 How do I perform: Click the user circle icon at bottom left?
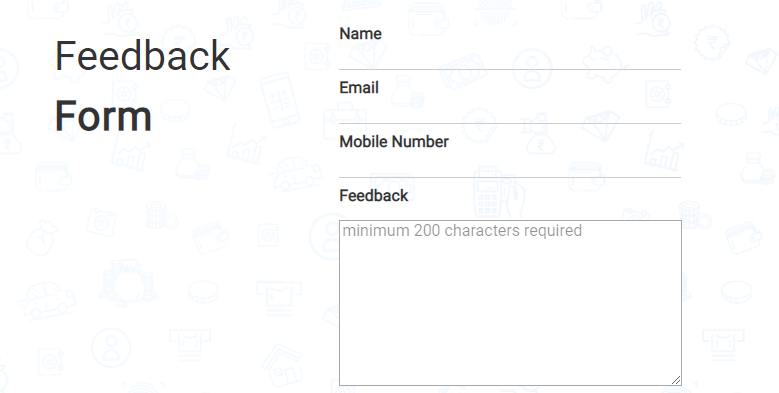click(111, 347)
